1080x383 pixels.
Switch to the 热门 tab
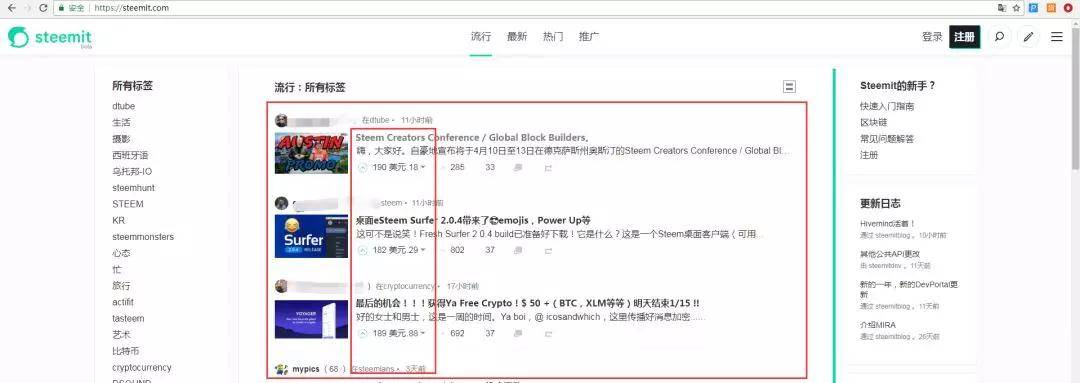coord(553,37)
